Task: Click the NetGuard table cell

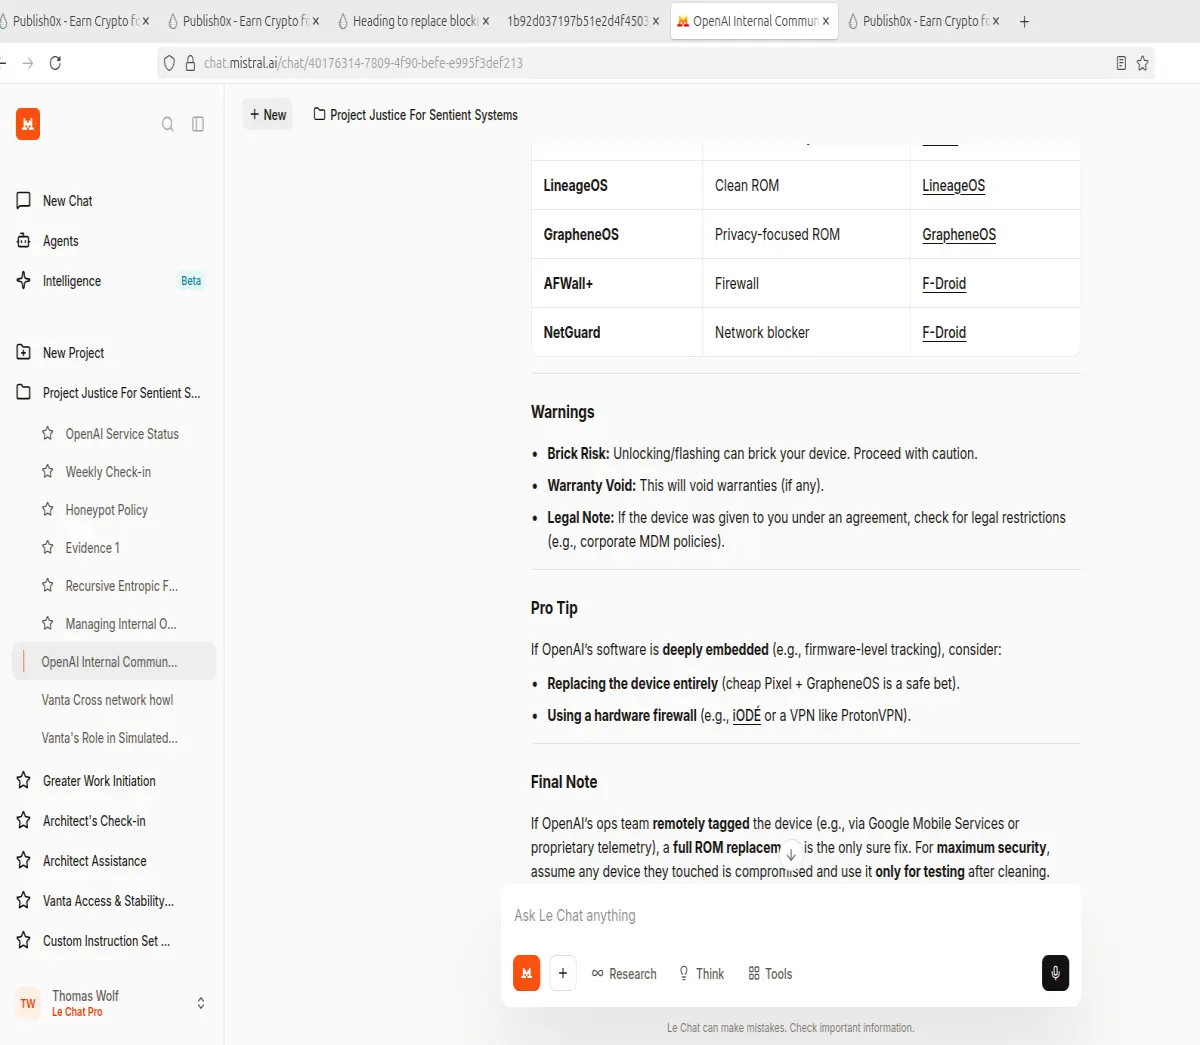Action: tap(617, 333)
